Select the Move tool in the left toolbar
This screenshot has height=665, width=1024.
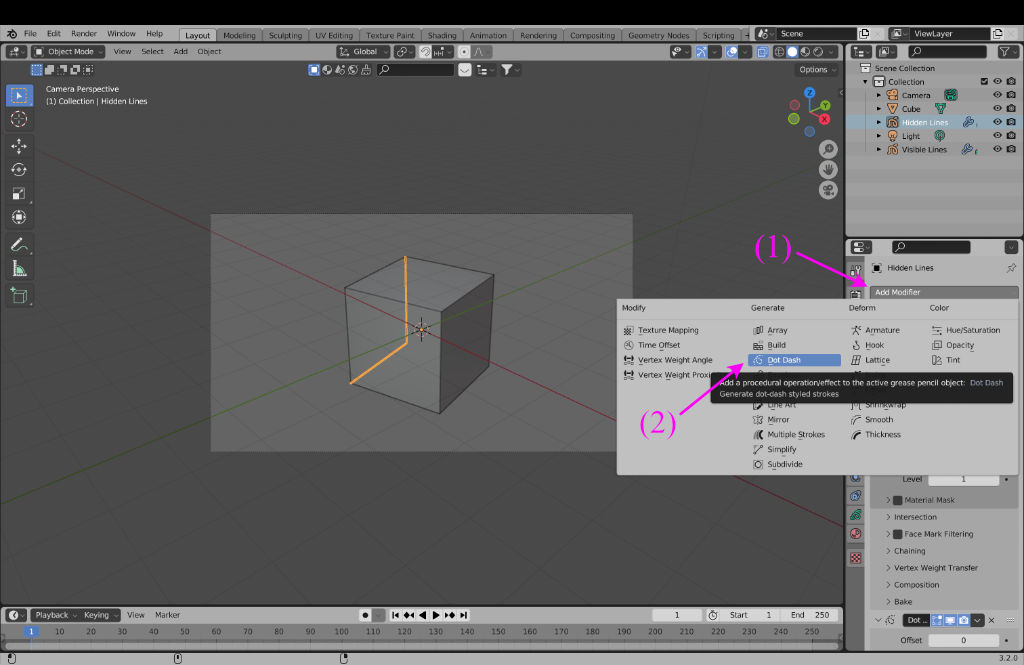(x=18, y=145)
